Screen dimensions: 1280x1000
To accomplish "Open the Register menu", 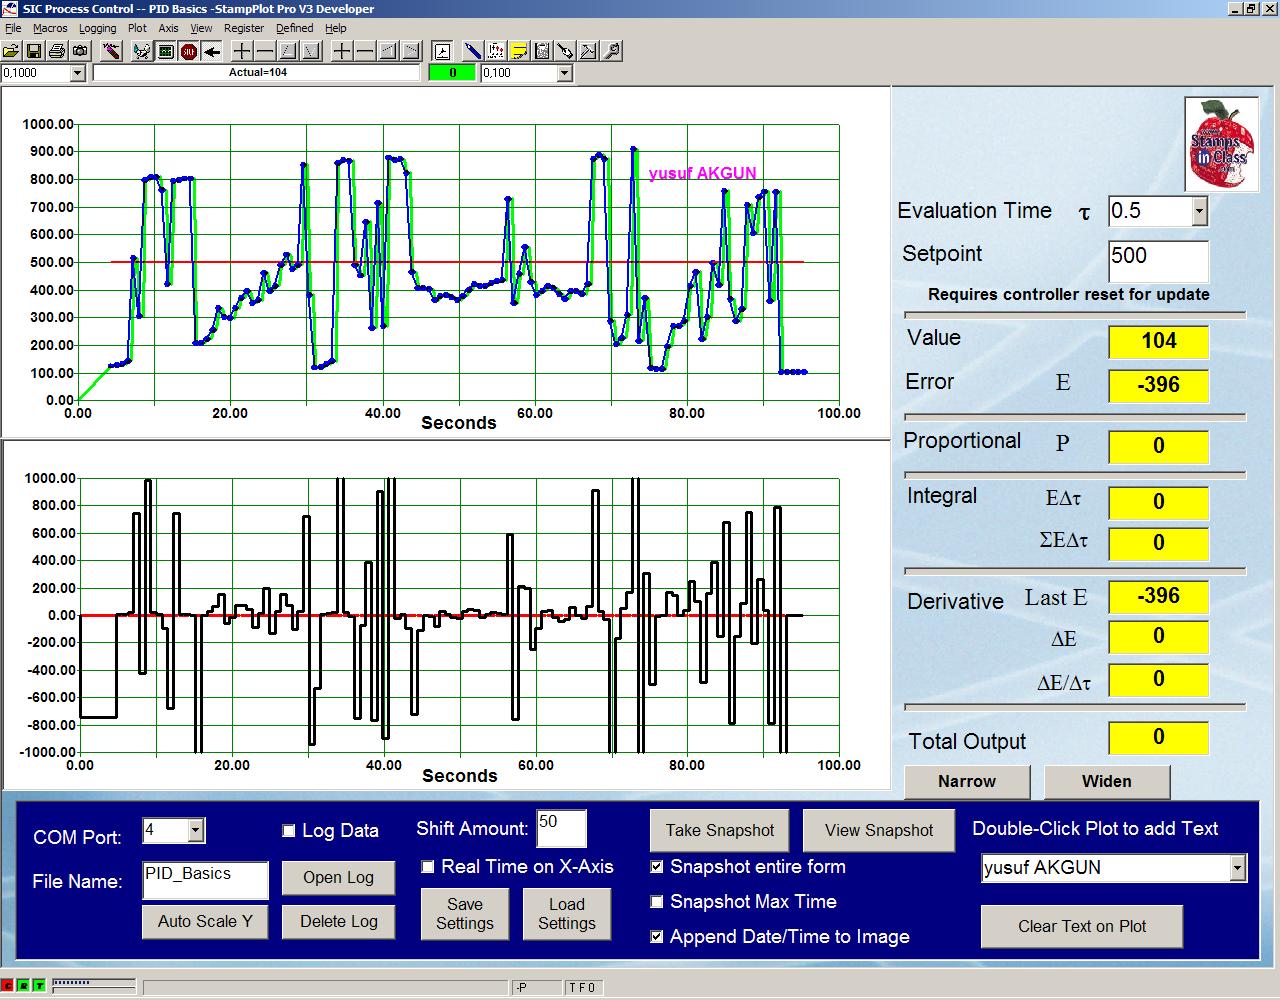I will pyautogui.click(x=244, y=28).
